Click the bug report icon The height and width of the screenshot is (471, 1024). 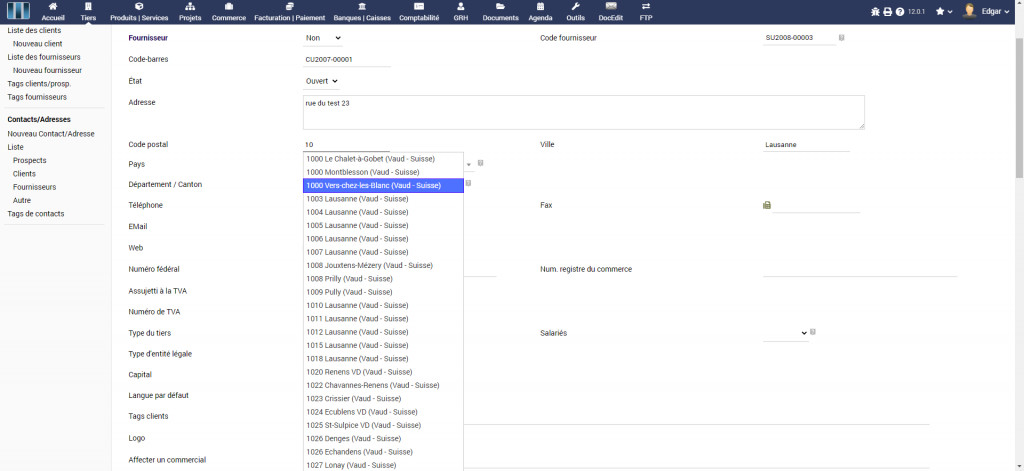point(875,12)
